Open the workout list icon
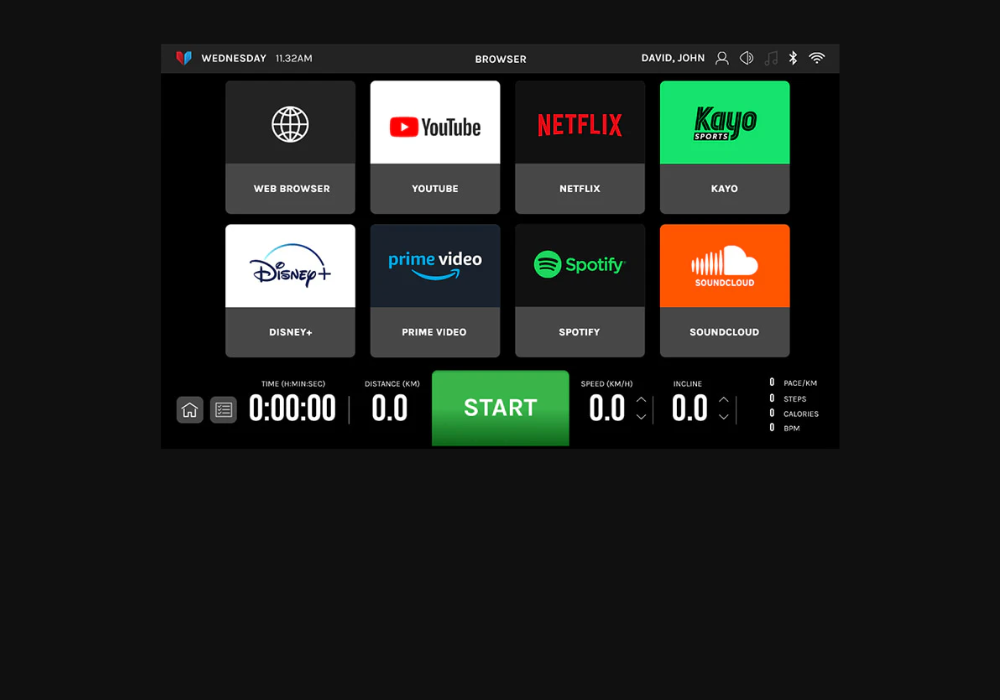 (x=223, y=410)
